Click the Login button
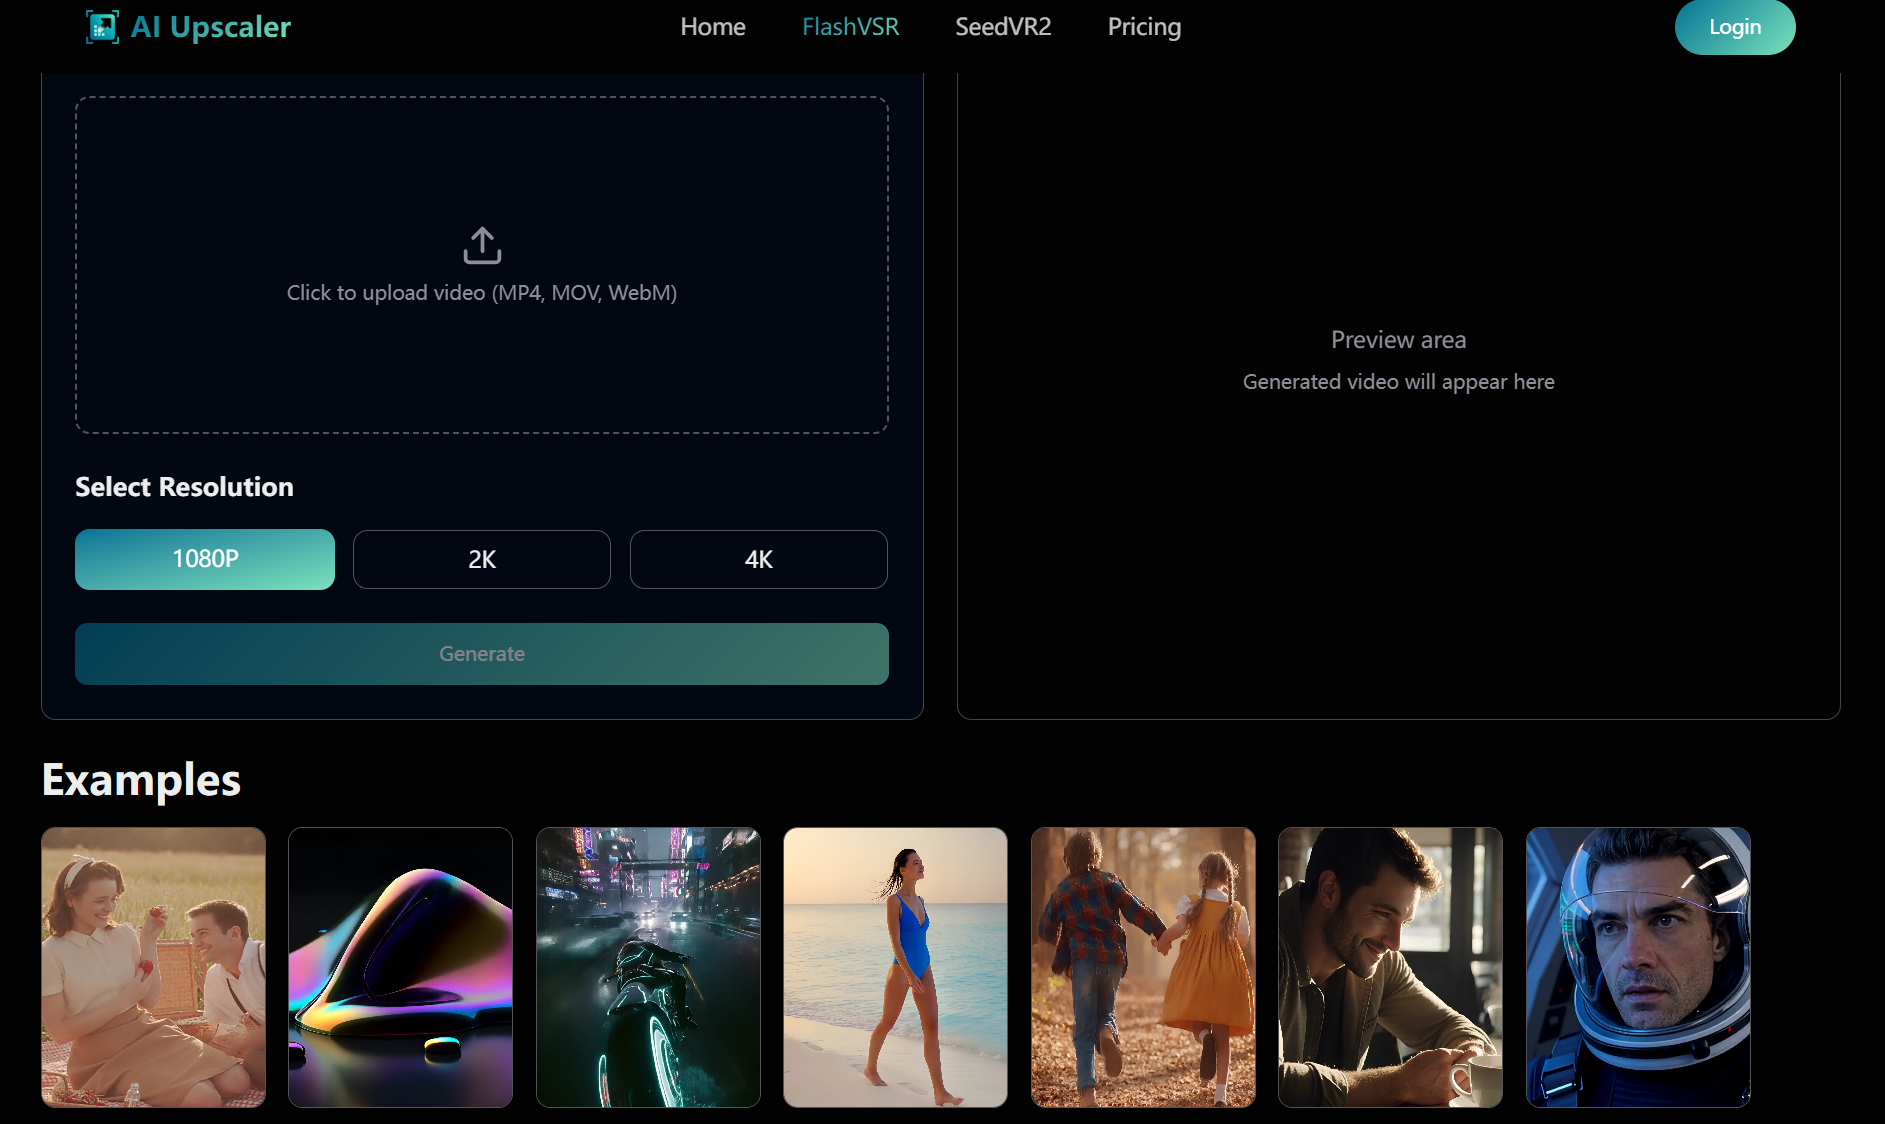The height and width of the screenshot is (1124, 1885). tap(1734, 27)
